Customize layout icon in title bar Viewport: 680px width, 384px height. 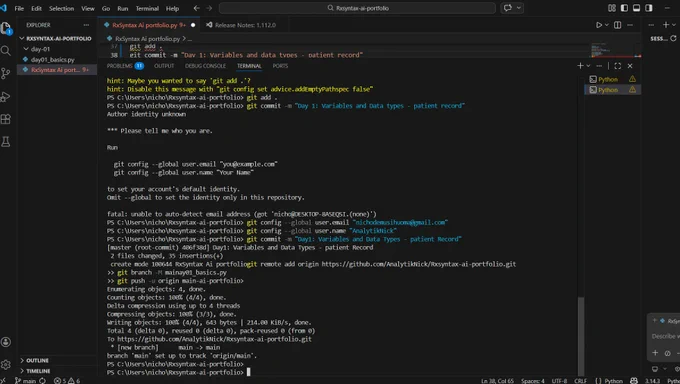(612, 8)
